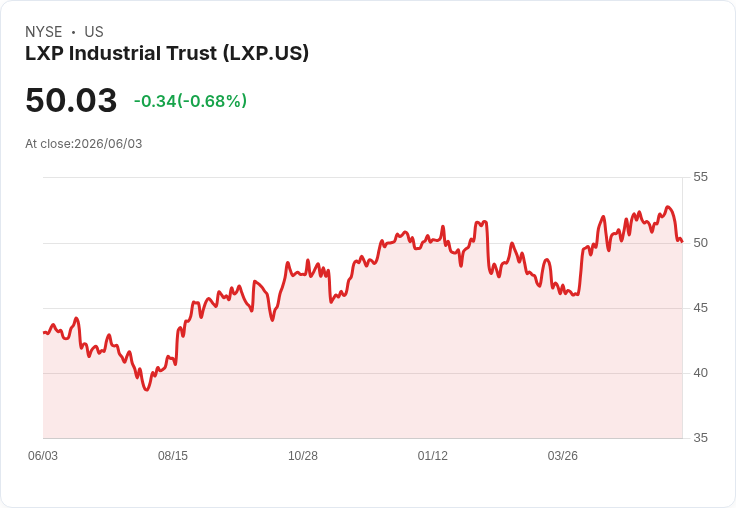Click the At close:2026/06/03 timestamp
736x508 pixels.
(x=84, y=144)
